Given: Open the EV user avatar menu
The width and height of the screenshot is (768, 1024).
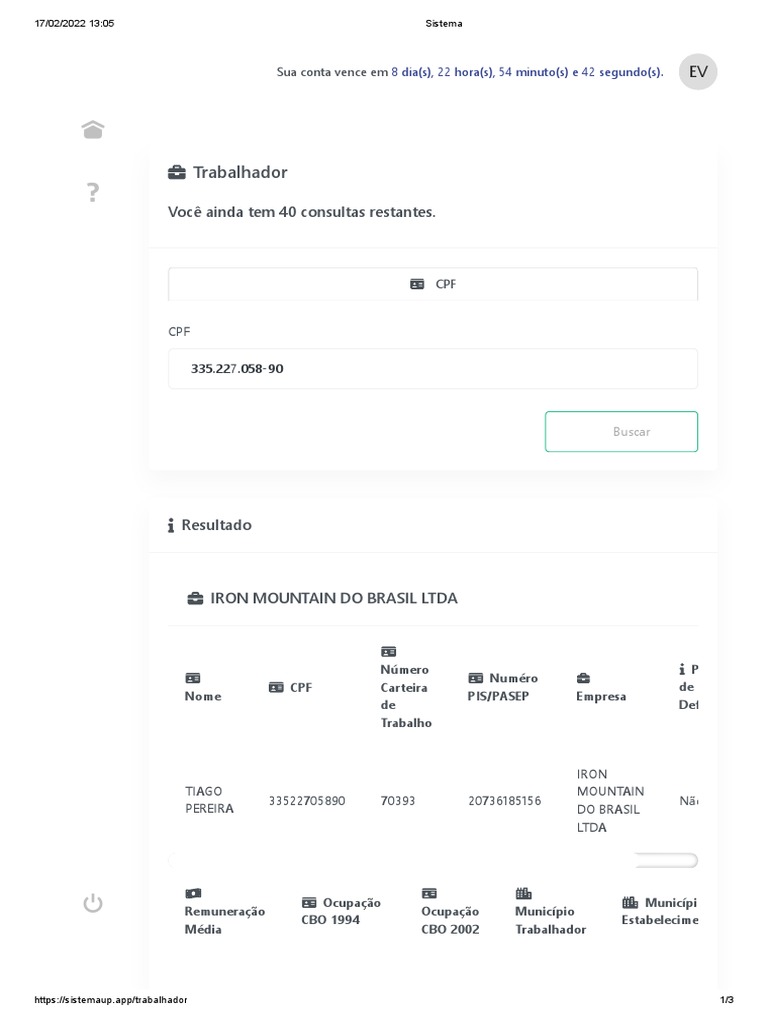Looking at the screenshot, I should [x=698, y=71].
